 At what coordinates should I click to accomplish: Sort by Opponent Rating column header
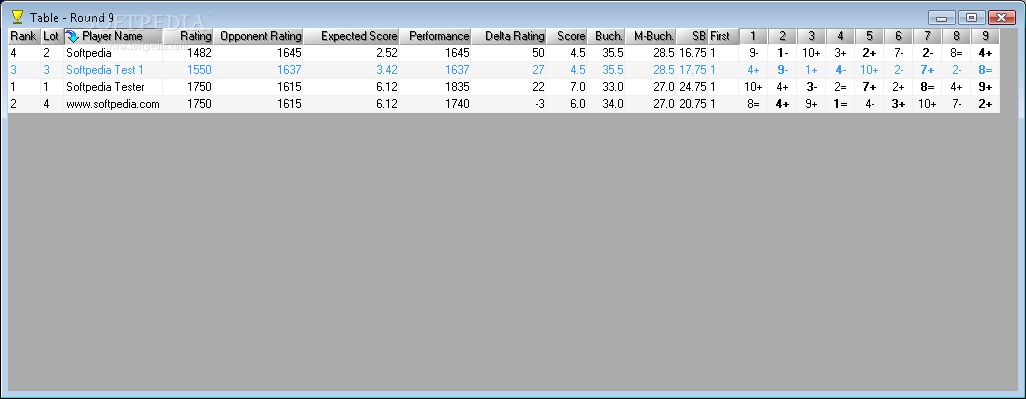(x=258, y=37)
